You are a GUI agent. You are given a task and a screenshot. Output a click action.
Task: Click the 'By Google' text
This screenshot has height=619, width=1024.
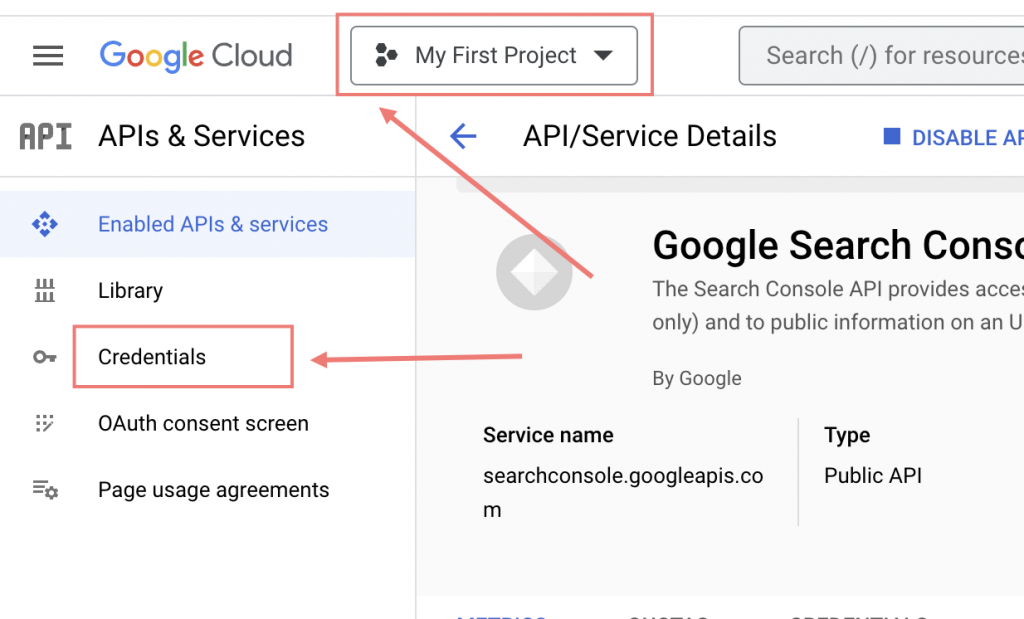point(697,378)
